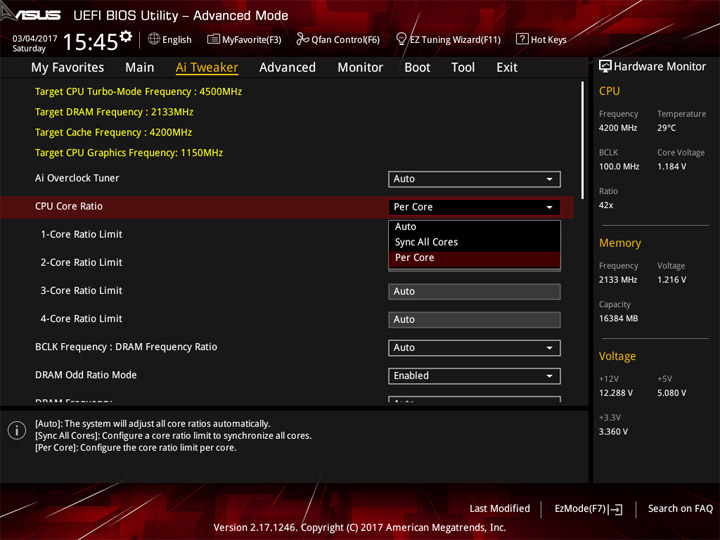Select 3-Core Ratio Limit label
The width and height of the screenshot is (720, 540).
click(x=81, y=291)
